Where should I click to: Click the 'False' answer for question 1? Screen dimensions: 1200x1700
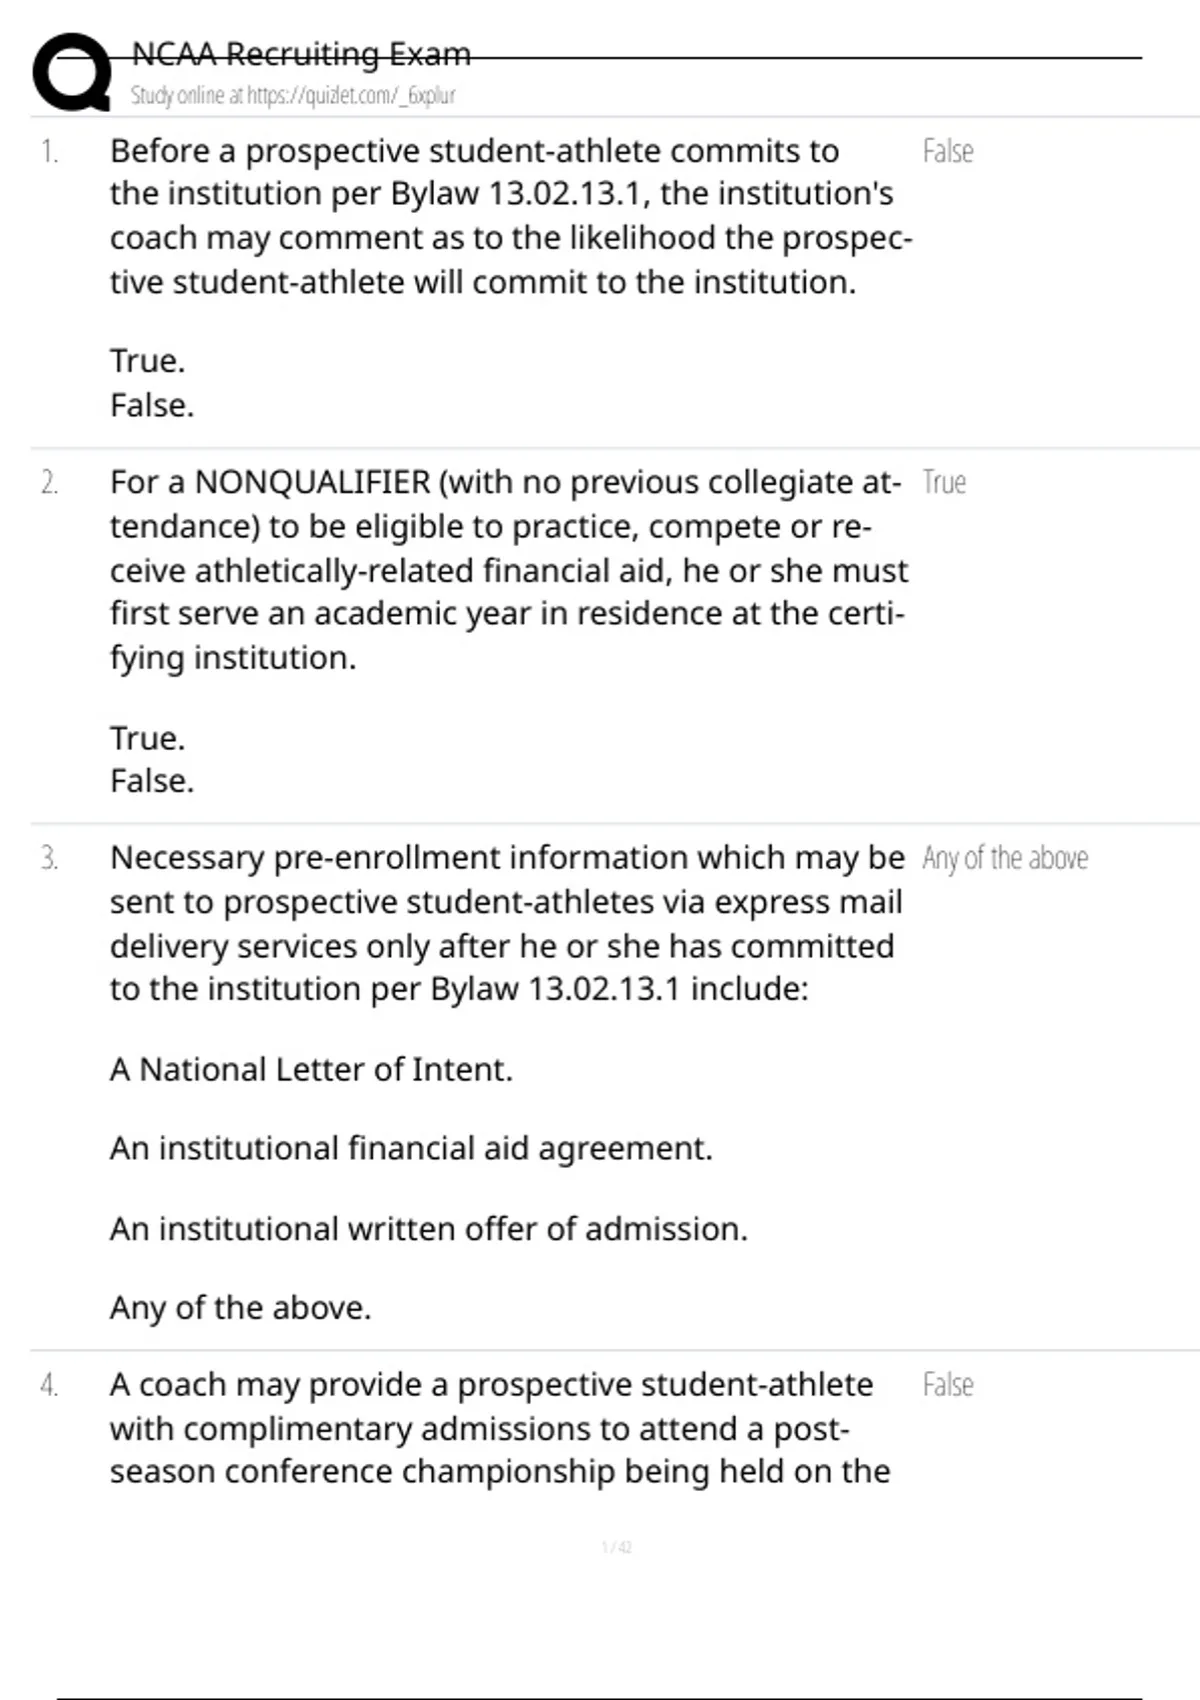pos(947,152)
